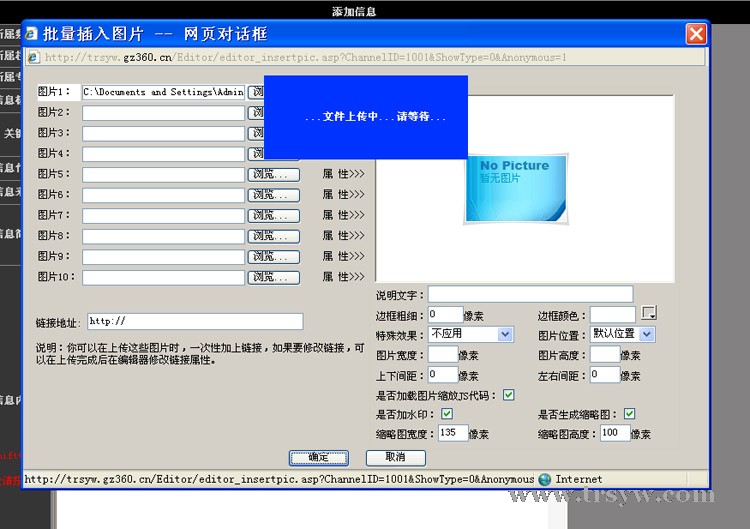Click into the 说明文字 caption field

click(x=530, y=294)
